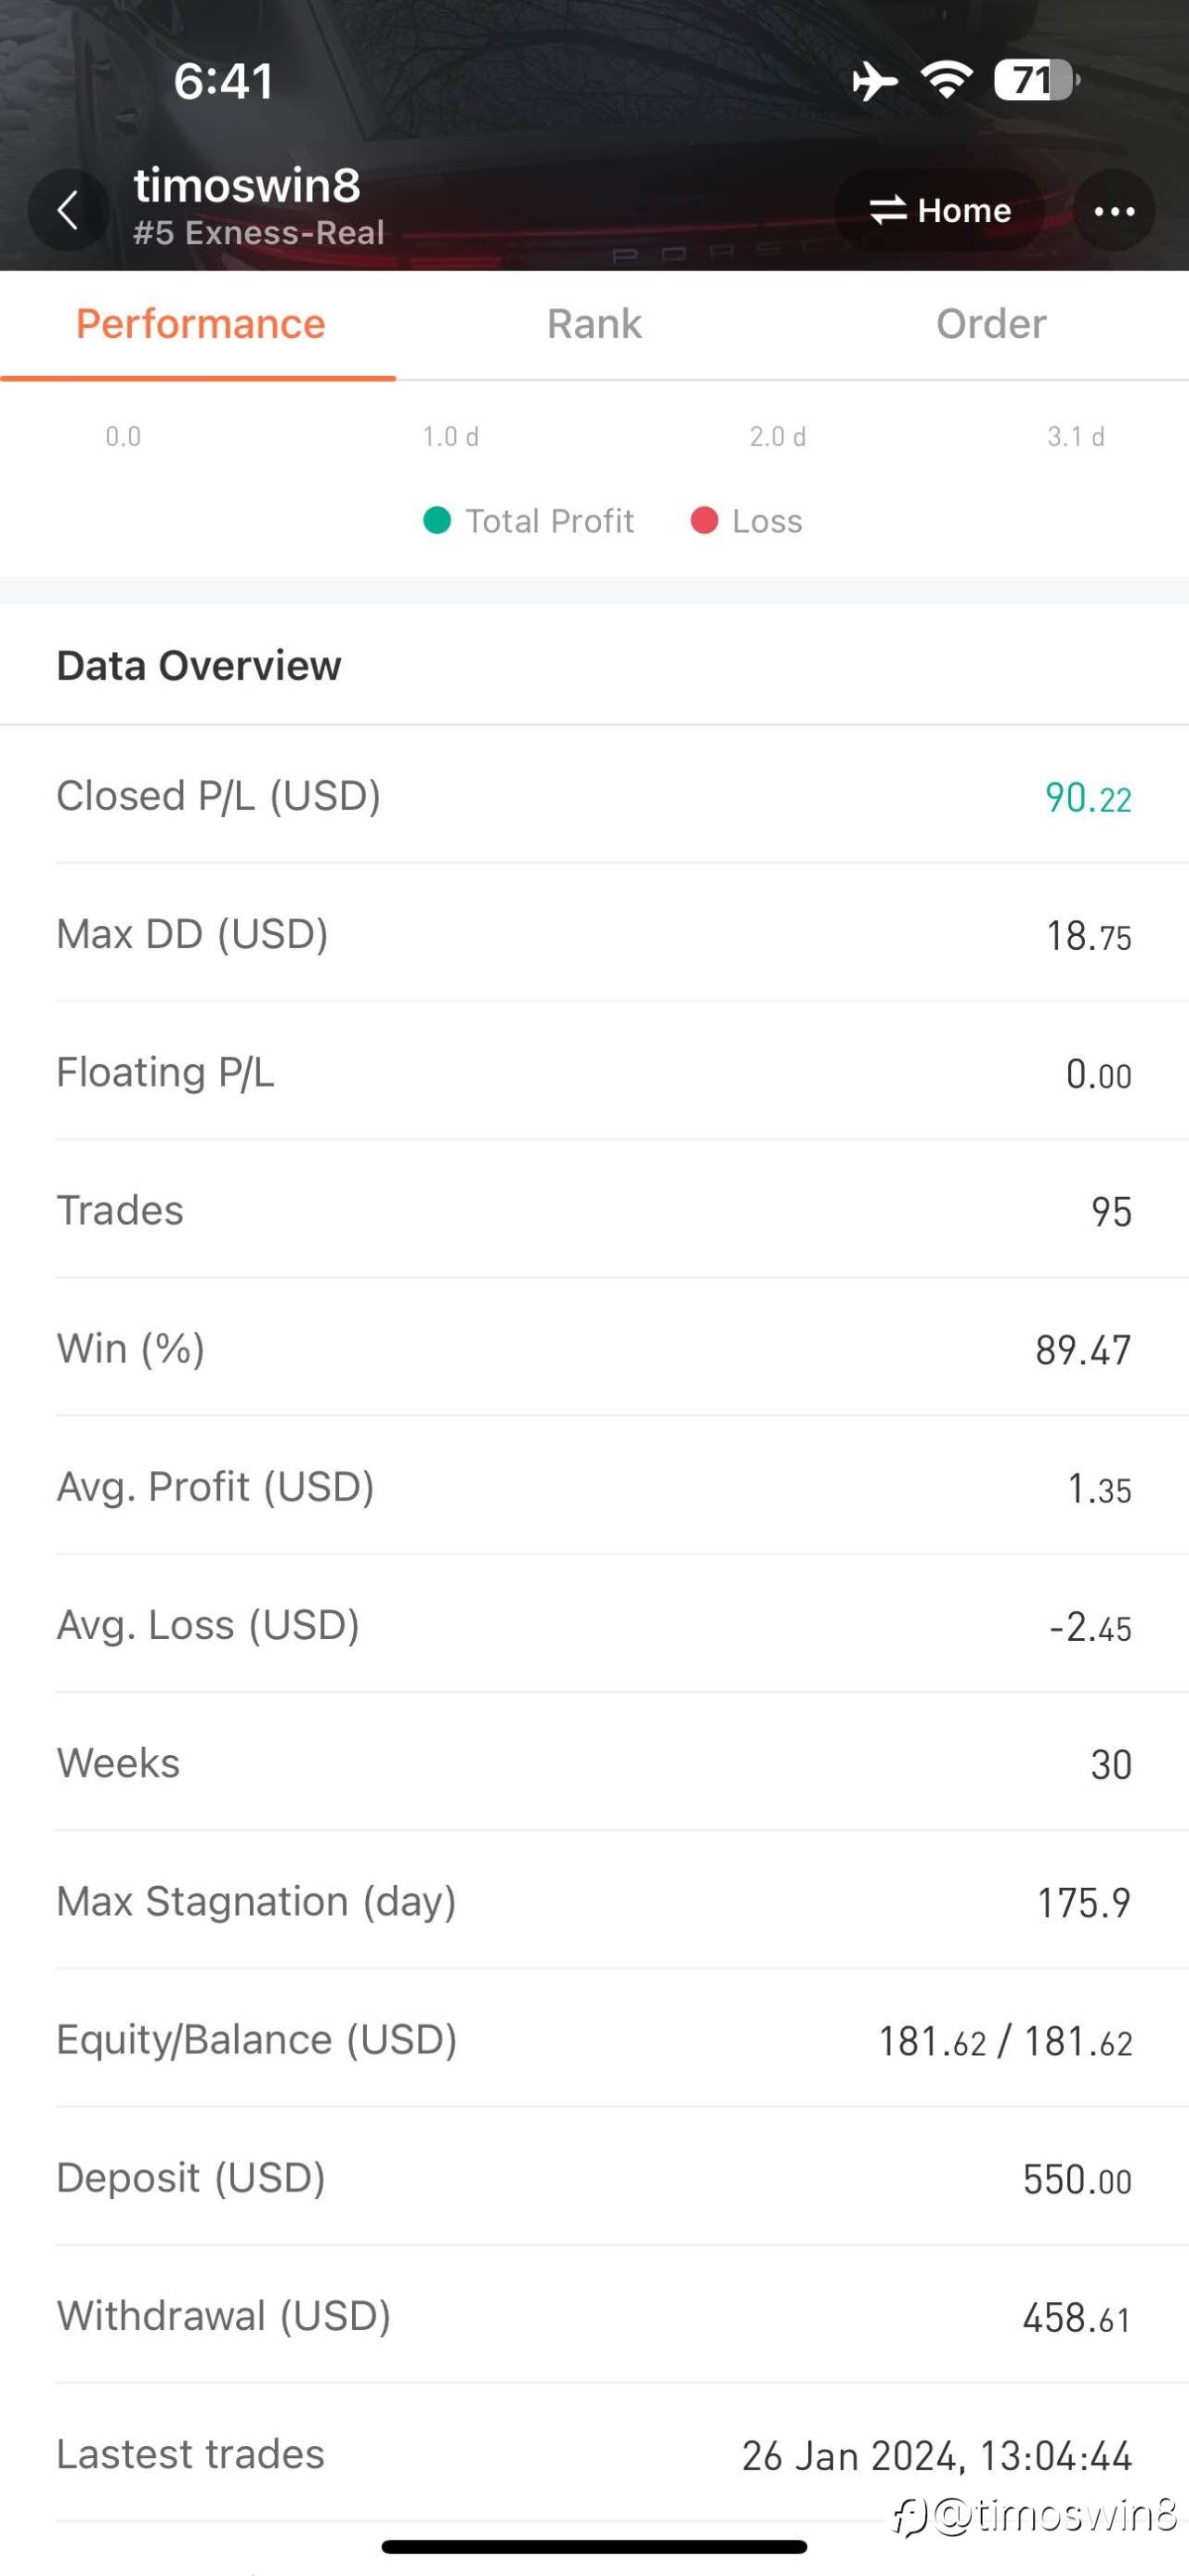This screenshot has width=1189, height=2576.
Task: Switch to the Order tab
Action: pos(990,324)
